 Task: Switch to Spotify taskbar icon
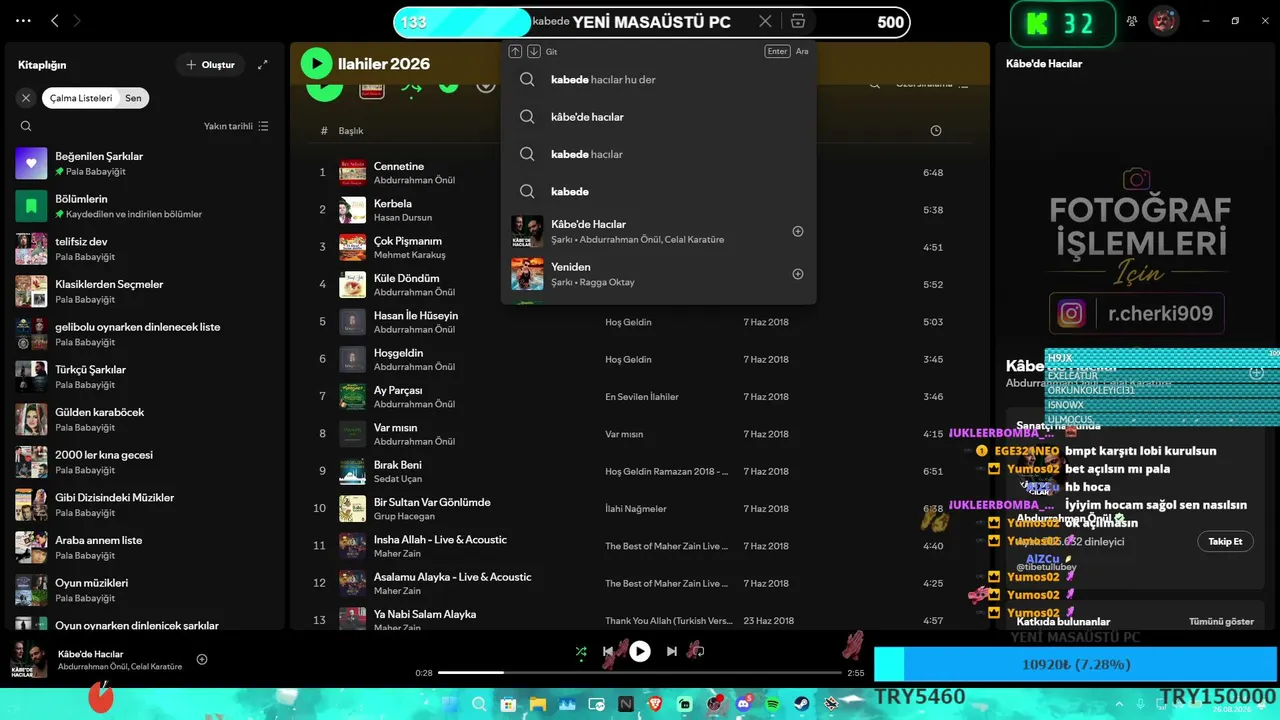[x=773, y=704]
